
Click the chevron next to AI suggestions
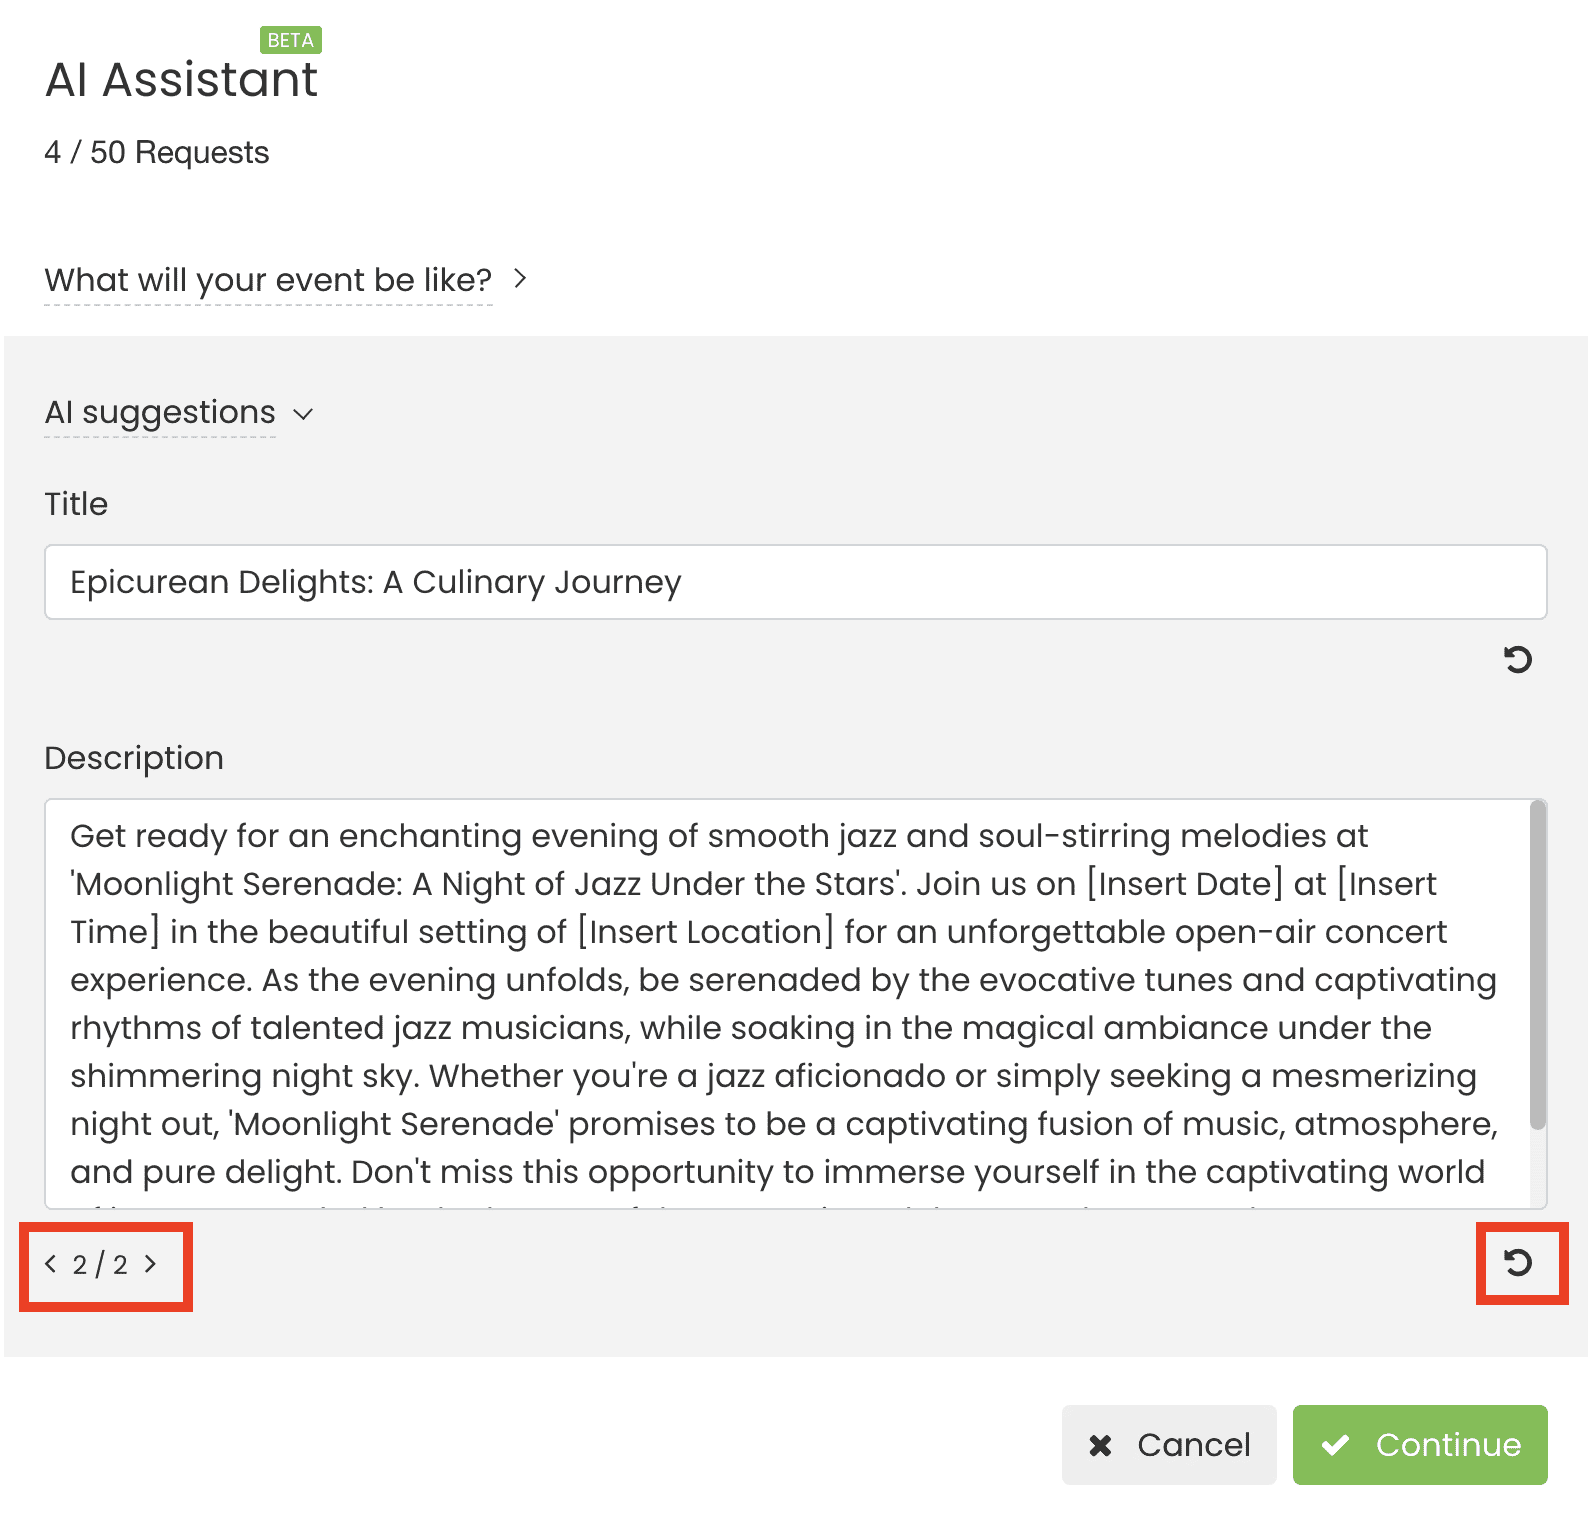304,414
